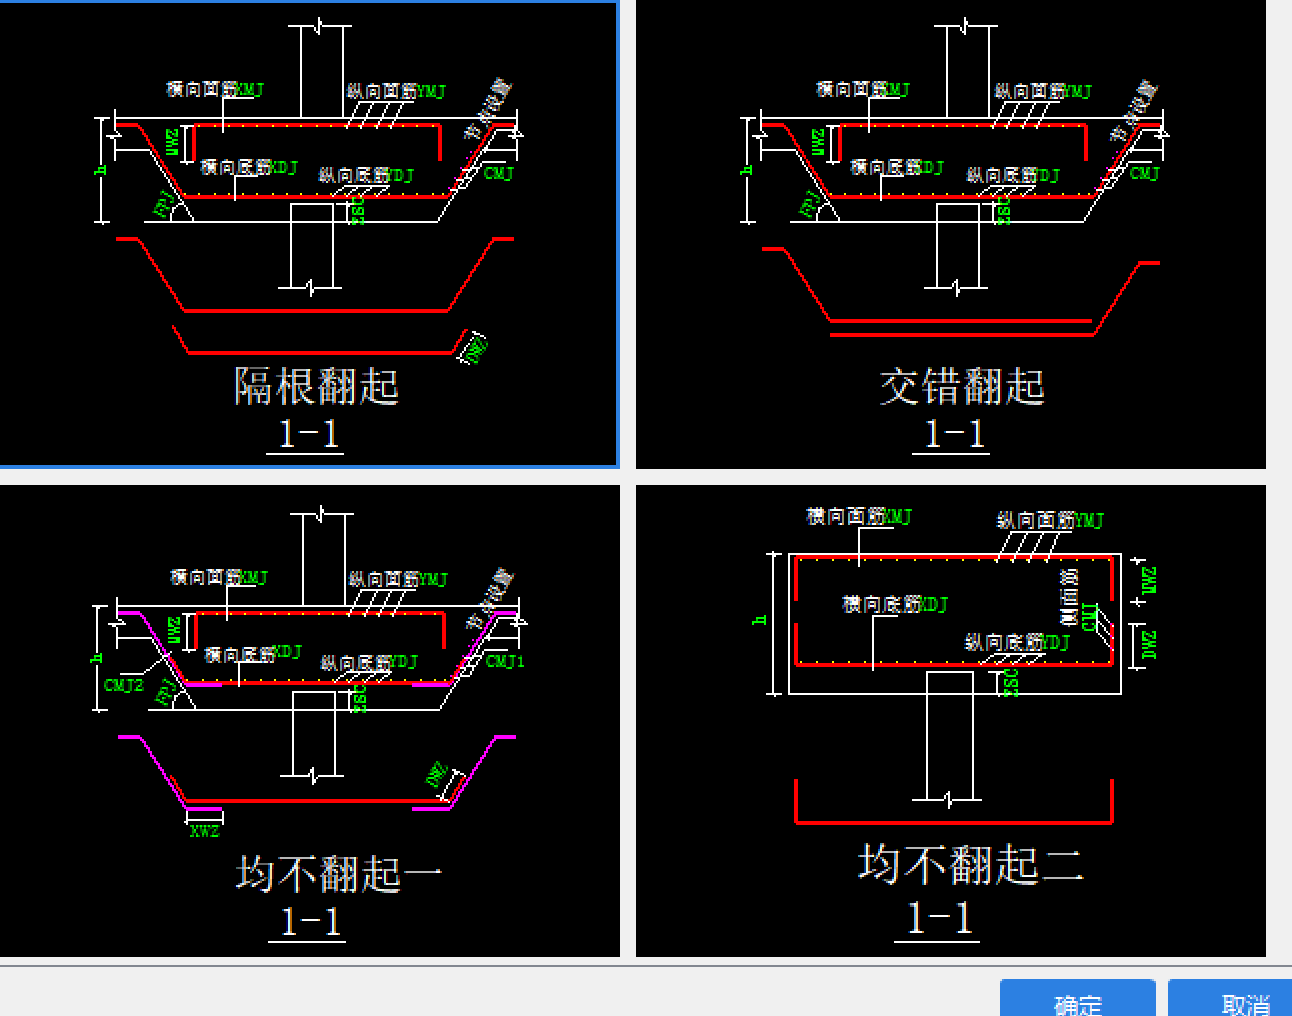The image size is (1292, 1016).
Task: Click the 纵向底筋YDJ label in 交错翻起 diagram
Action: pyautogui.click(x=1012, y=175)
